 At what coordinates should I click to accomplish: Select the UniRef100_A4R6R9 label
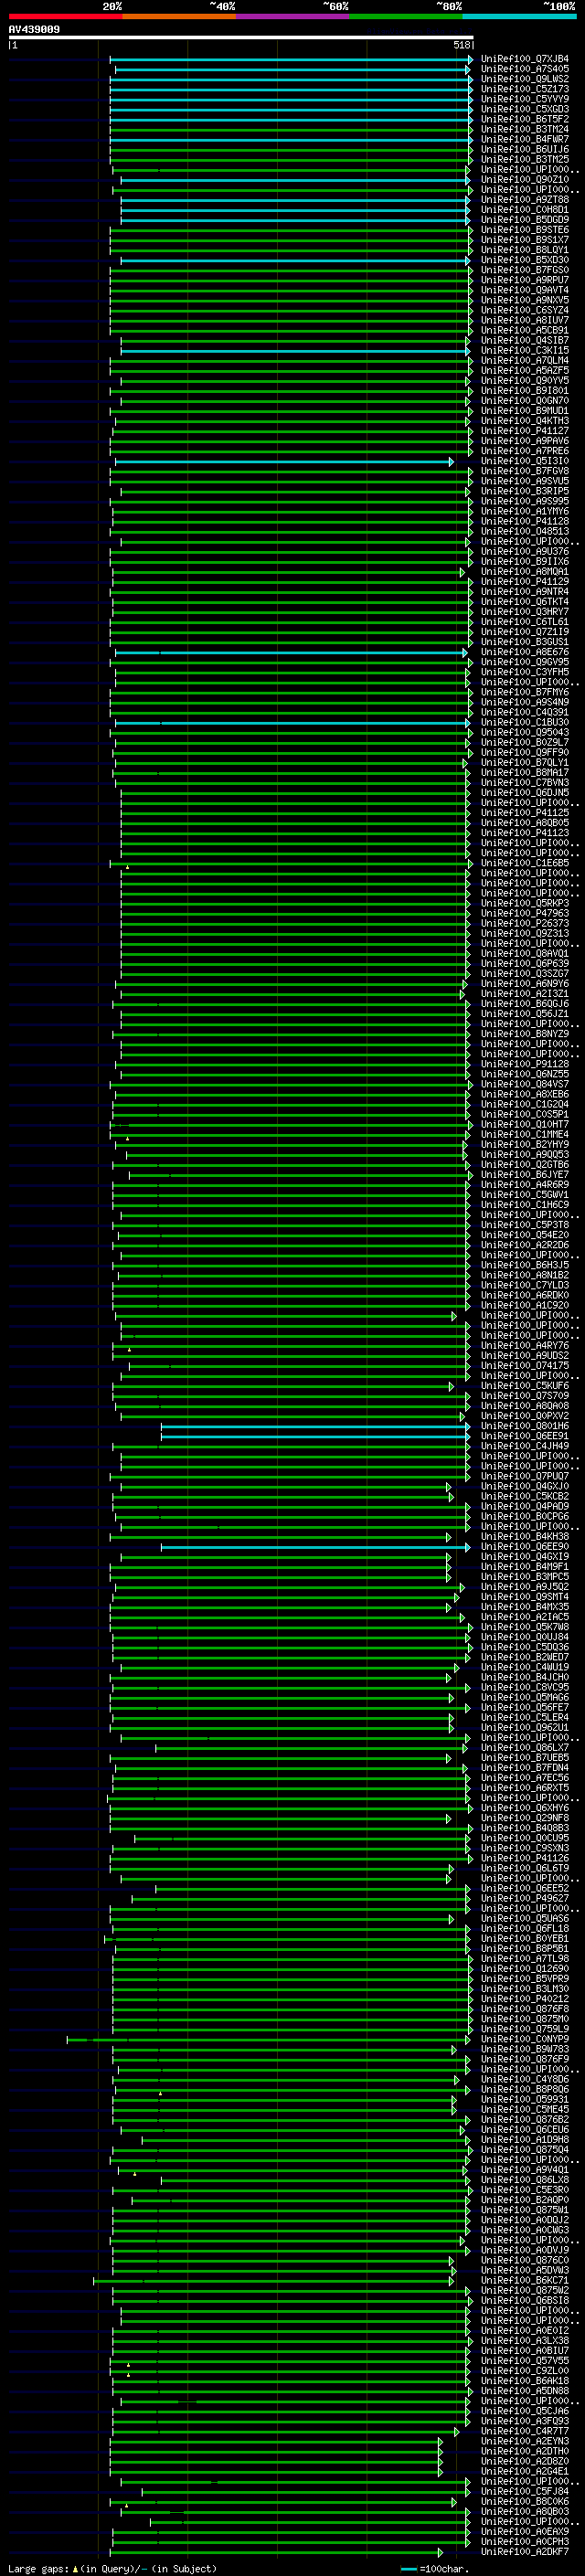[x=525, y=1185]
